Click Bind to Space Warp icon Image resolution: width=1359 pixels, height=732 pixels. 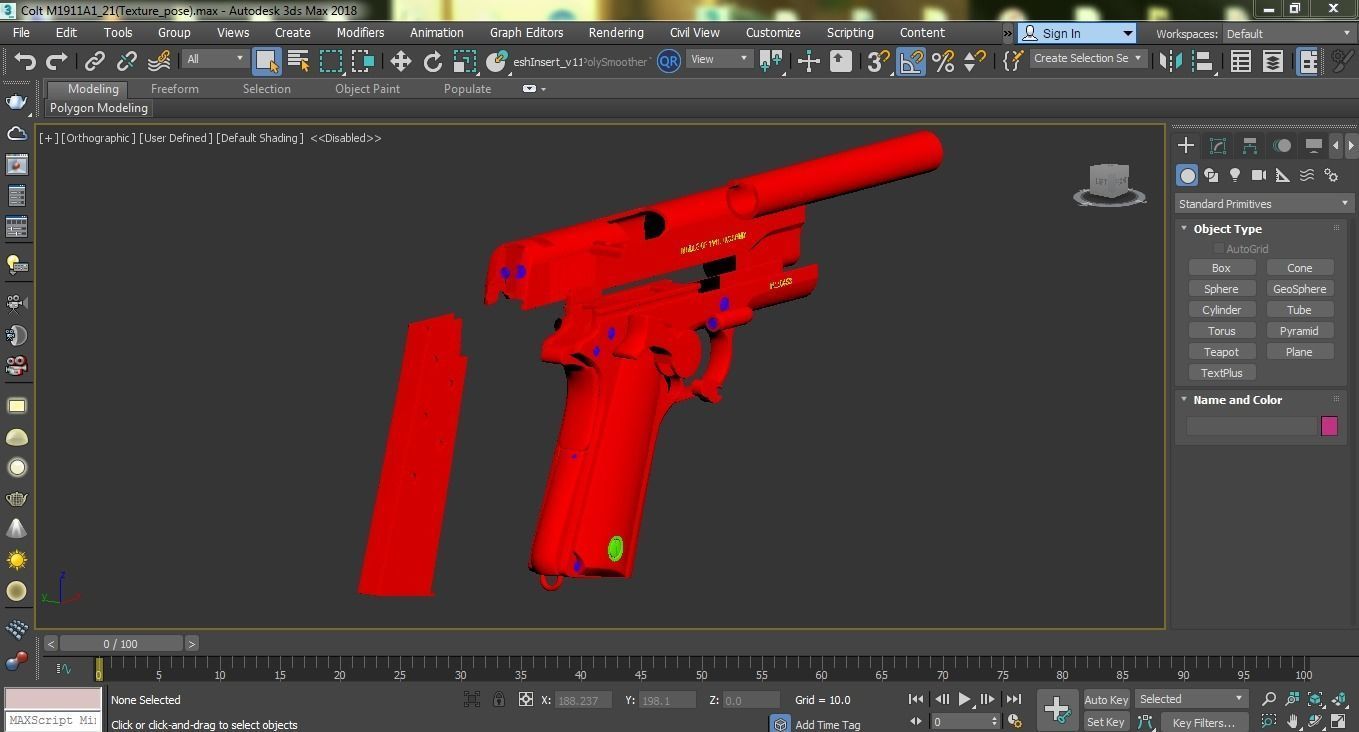(159, 61)
